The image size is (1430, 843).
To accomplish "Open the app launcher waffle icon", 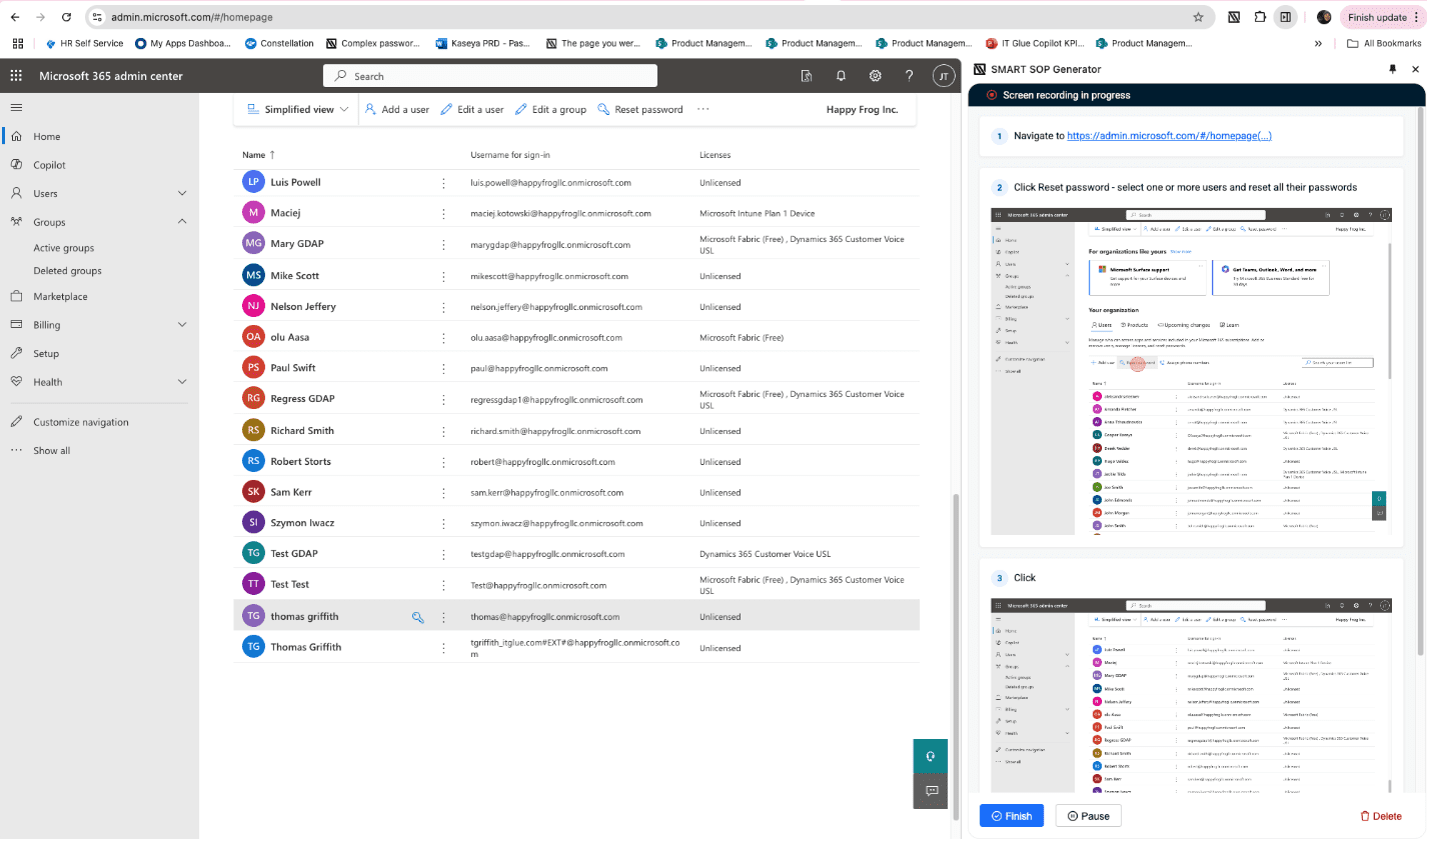I will [x=16, y=76].
